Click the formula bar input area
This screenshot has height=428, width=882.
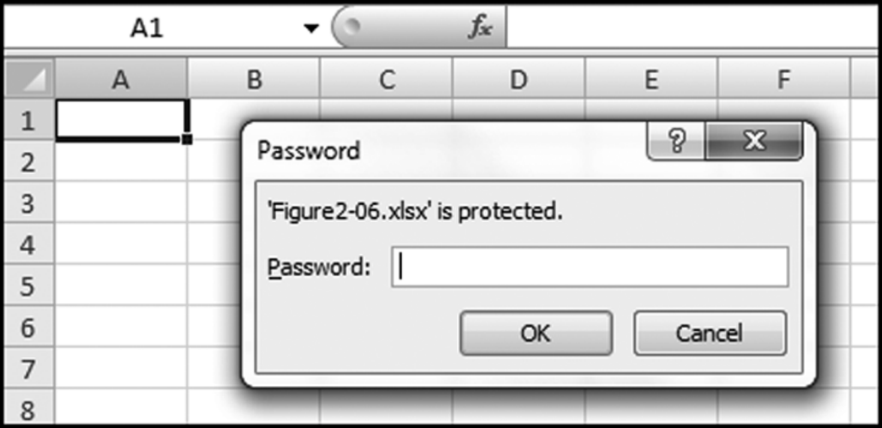click(x=690, y=29)
